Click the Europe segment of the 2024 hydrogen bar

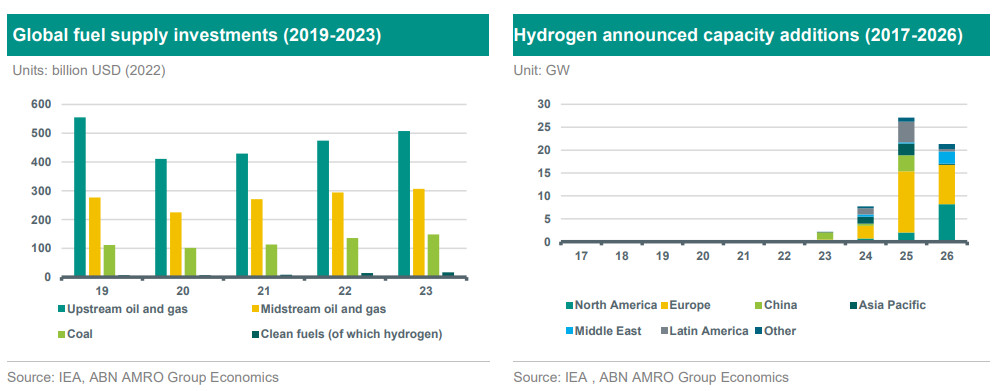pyautogui.click(x=866, y=231)
